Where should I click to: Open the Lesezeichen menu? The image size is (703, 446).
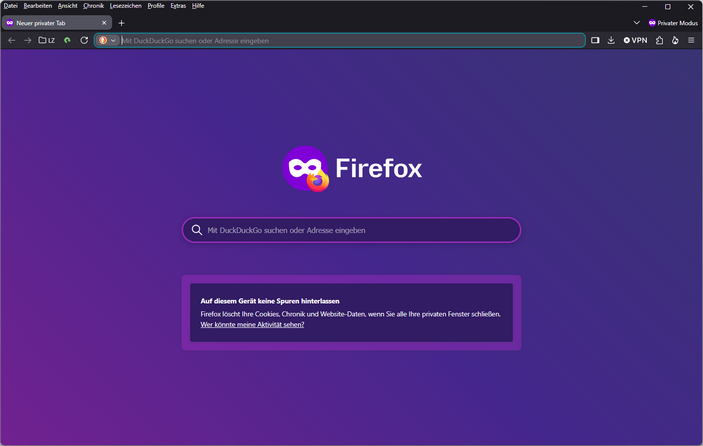pos(126,6)
